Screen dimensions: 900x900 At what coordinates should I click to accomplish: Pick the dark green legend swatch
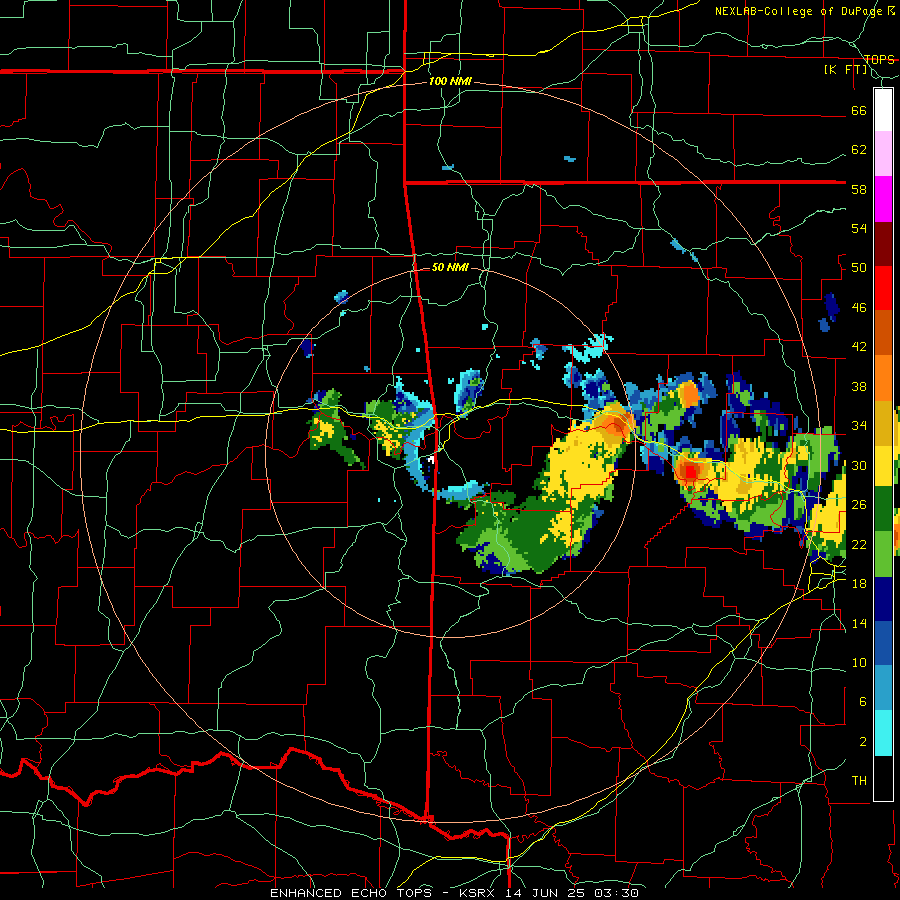883,509
